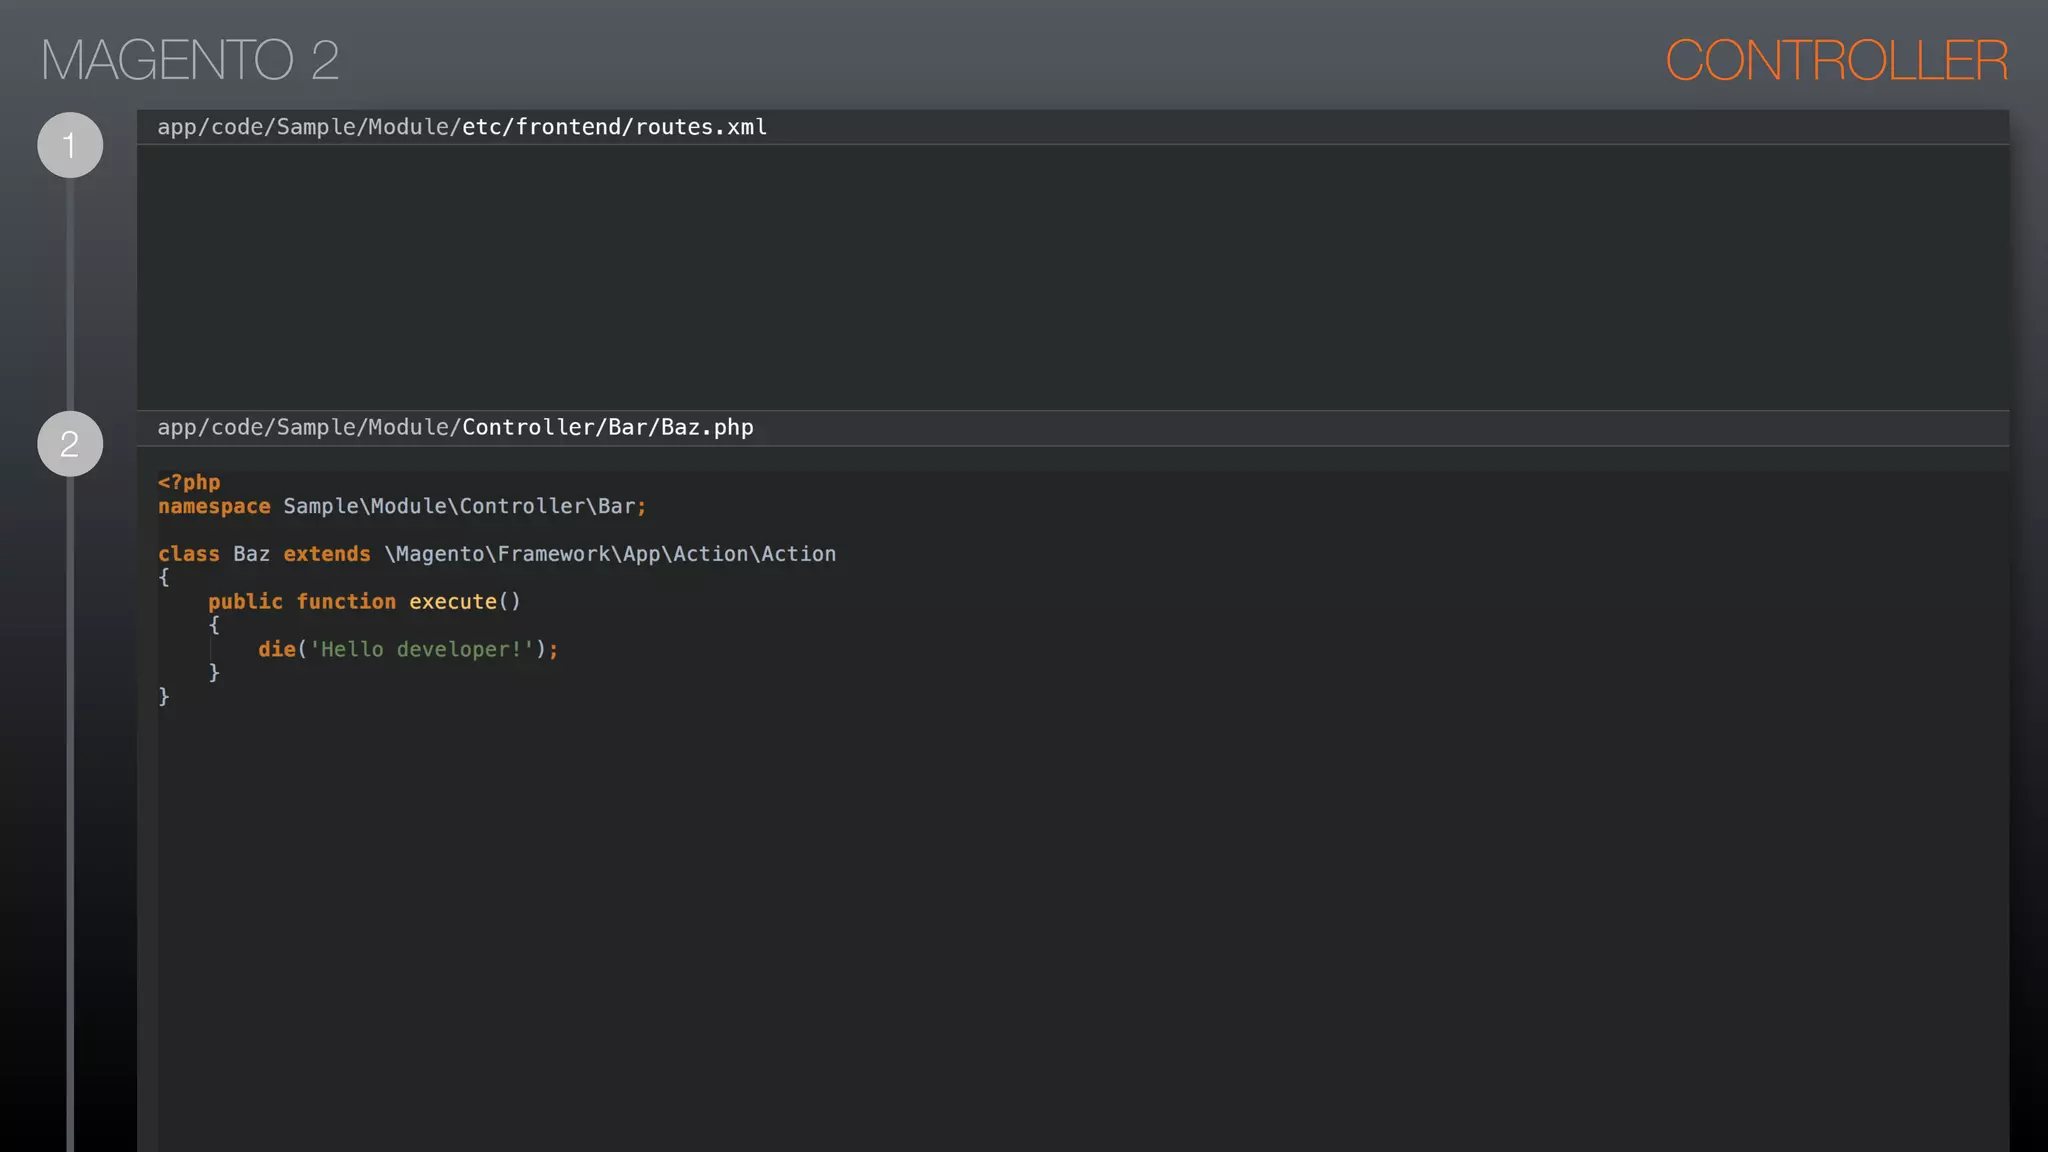Click the die('Hello developer!') statement
This screenshot has width=2048, height=1152.
408,649
